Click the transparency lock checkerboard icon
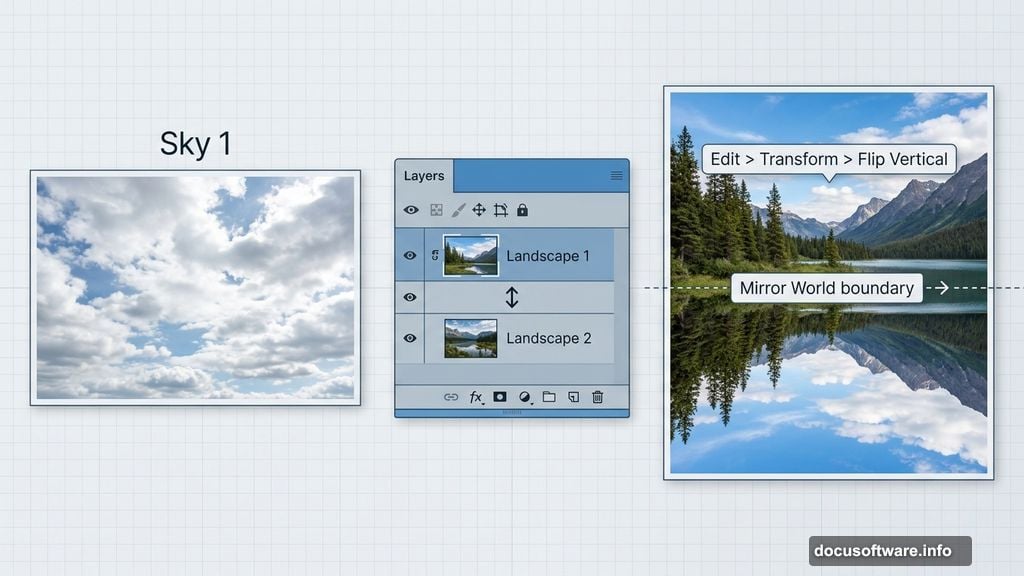Image resolution: width=1024 pixels, height=576 pixels. pyautogui.click(x=436, y=210)
